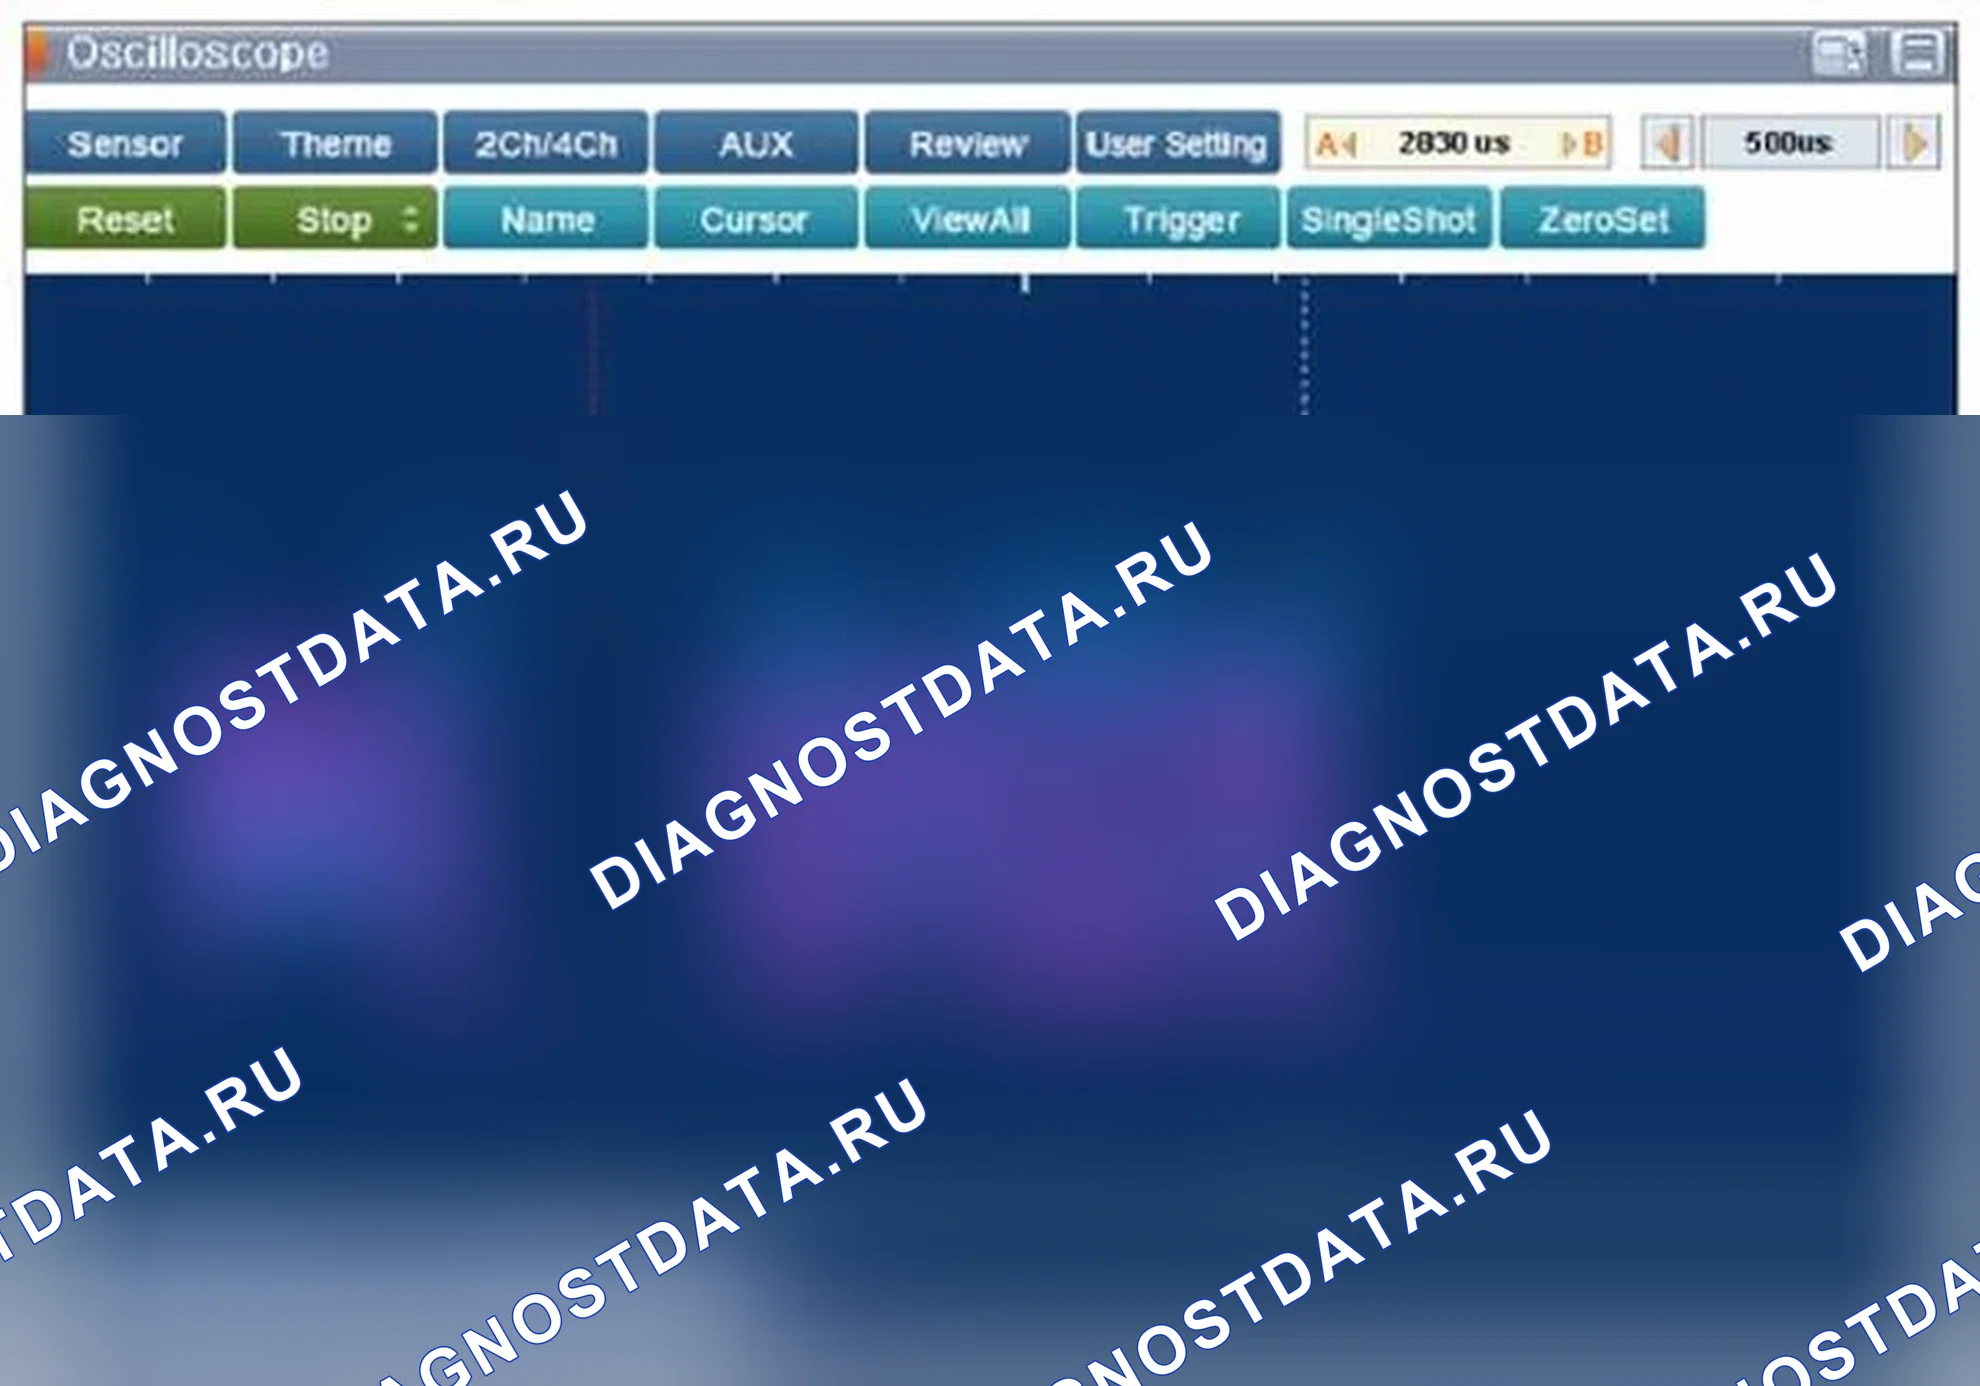Click the 500us time base field

(x=1789, y=143)
